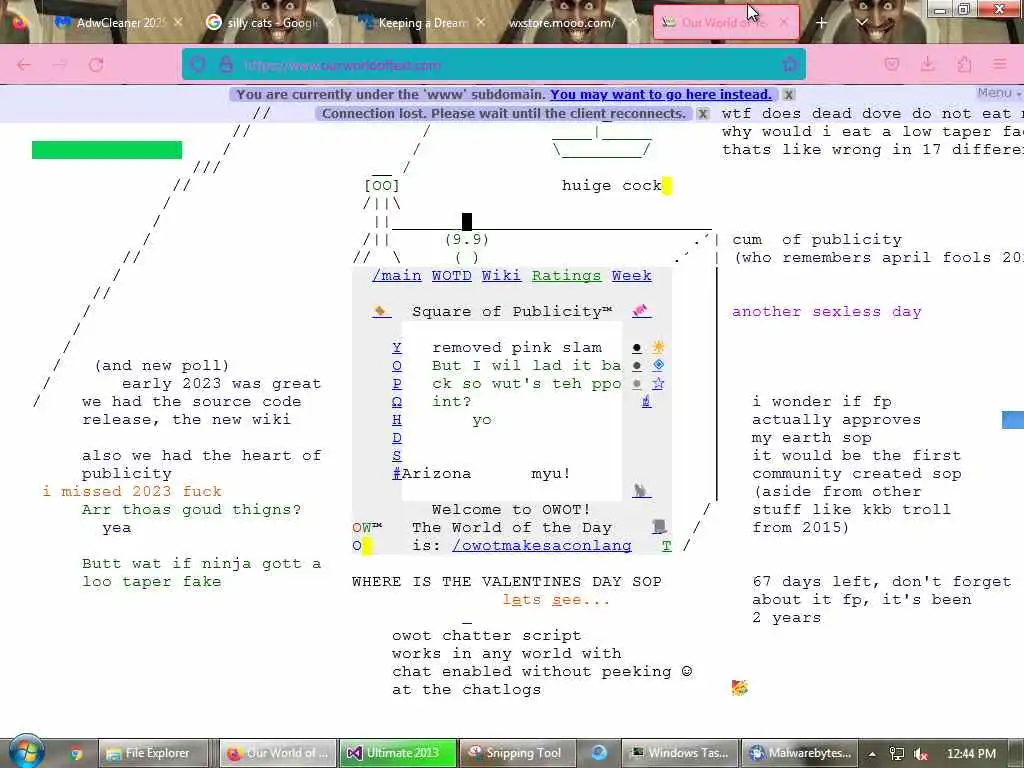The image size is (1024, 768).
Task: Close the AdwCleaner tab
Action: click(x=178, y=22)
